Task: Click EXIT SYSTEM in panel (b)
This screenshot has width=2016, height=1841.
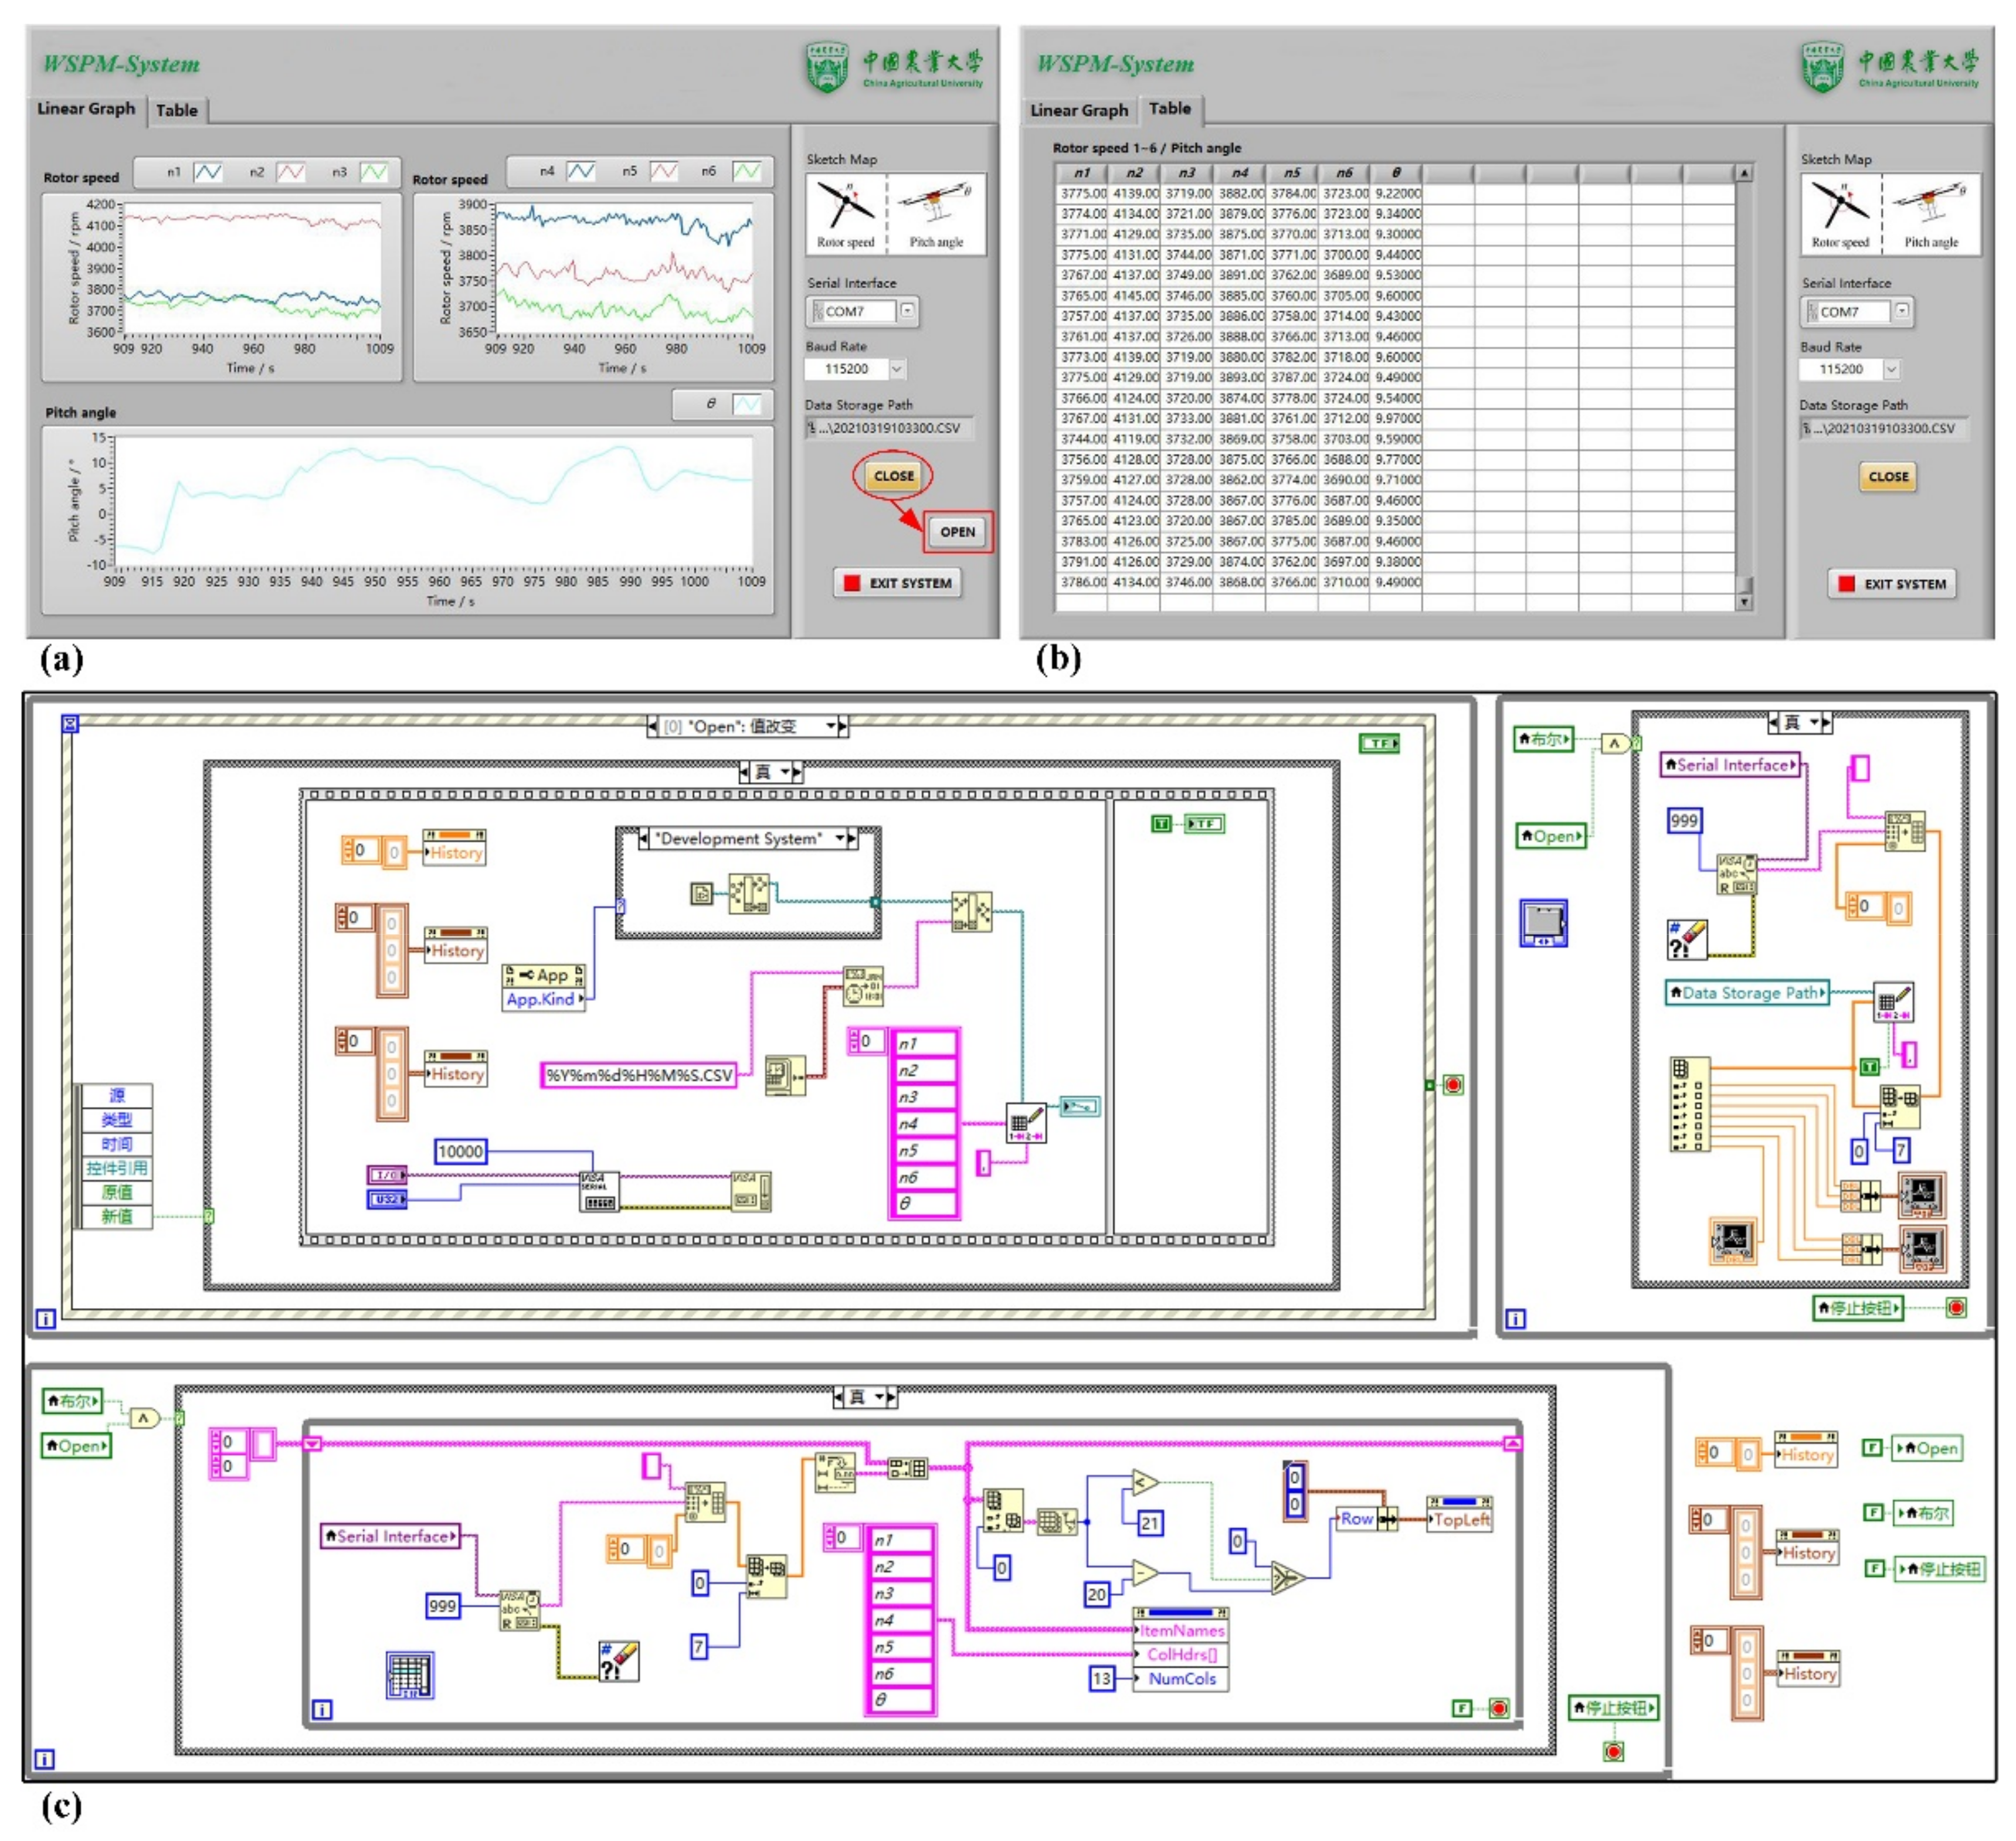Action: point(1892,584)
